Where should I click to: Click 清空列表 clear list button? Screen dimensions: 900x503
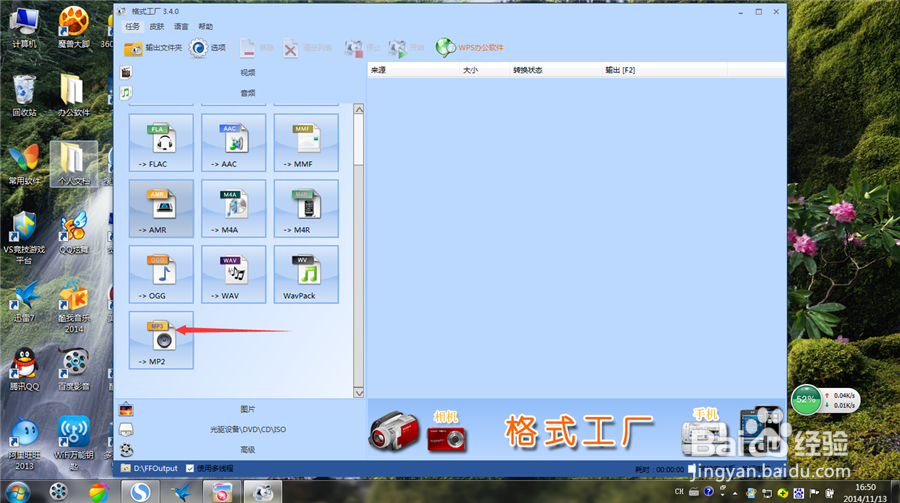(x=308, y=48)
